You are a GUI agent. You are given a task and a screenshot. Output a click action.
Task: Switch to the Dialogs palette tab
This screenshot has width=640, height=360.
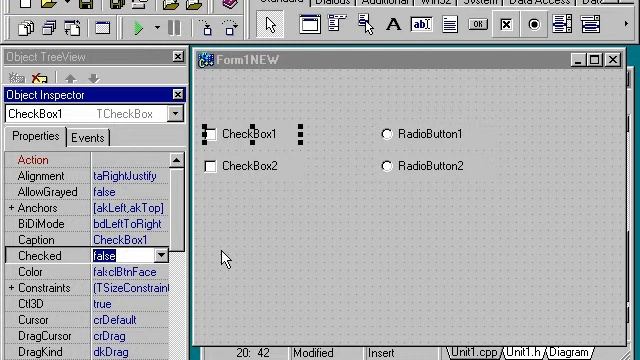click(333, 2)
